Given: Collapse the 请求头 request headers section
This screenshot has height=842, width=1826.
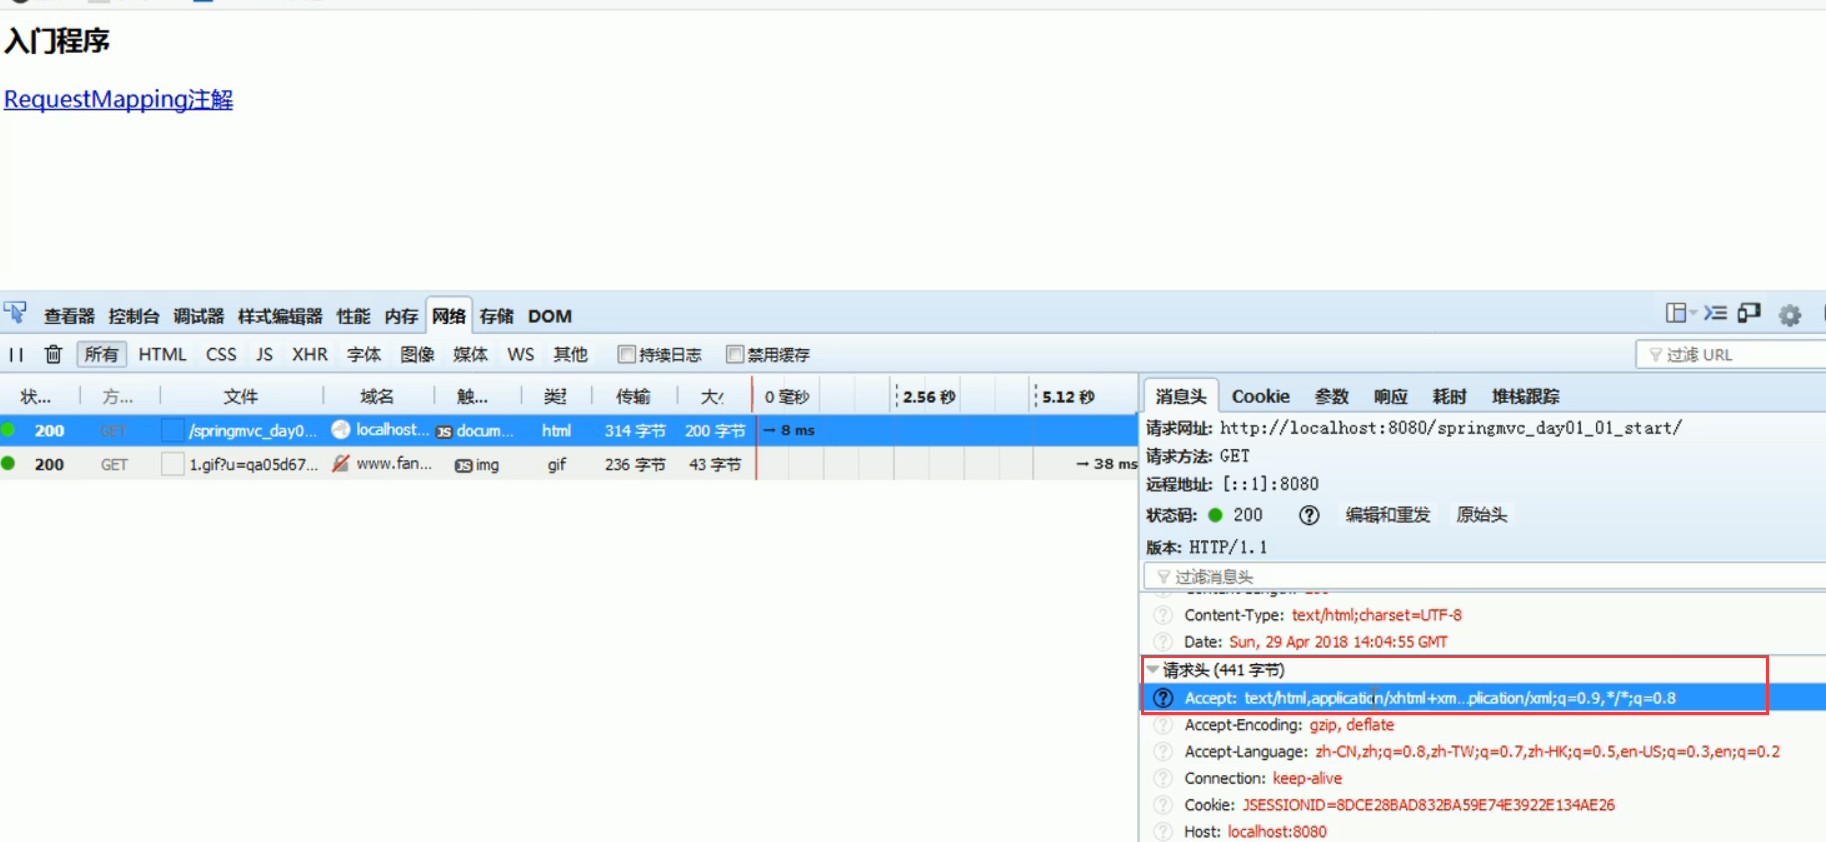Looking at the screenshot, I should coord(1154,670).
